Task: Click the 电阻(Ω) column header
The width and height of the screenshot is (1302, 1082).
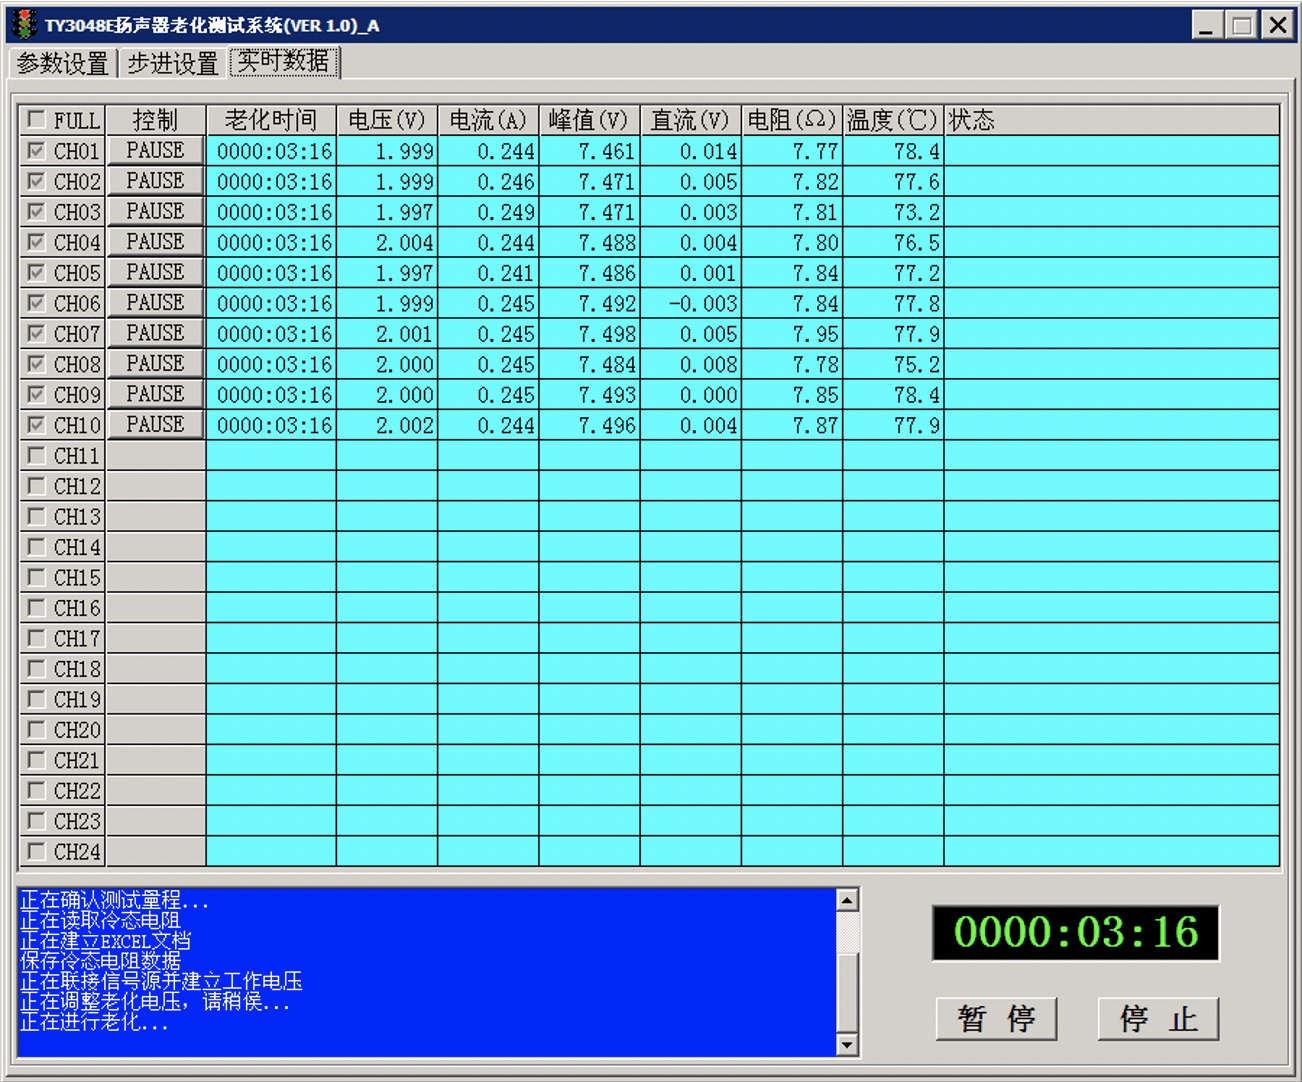Action: pyautogui.click(x=792, y=120)
